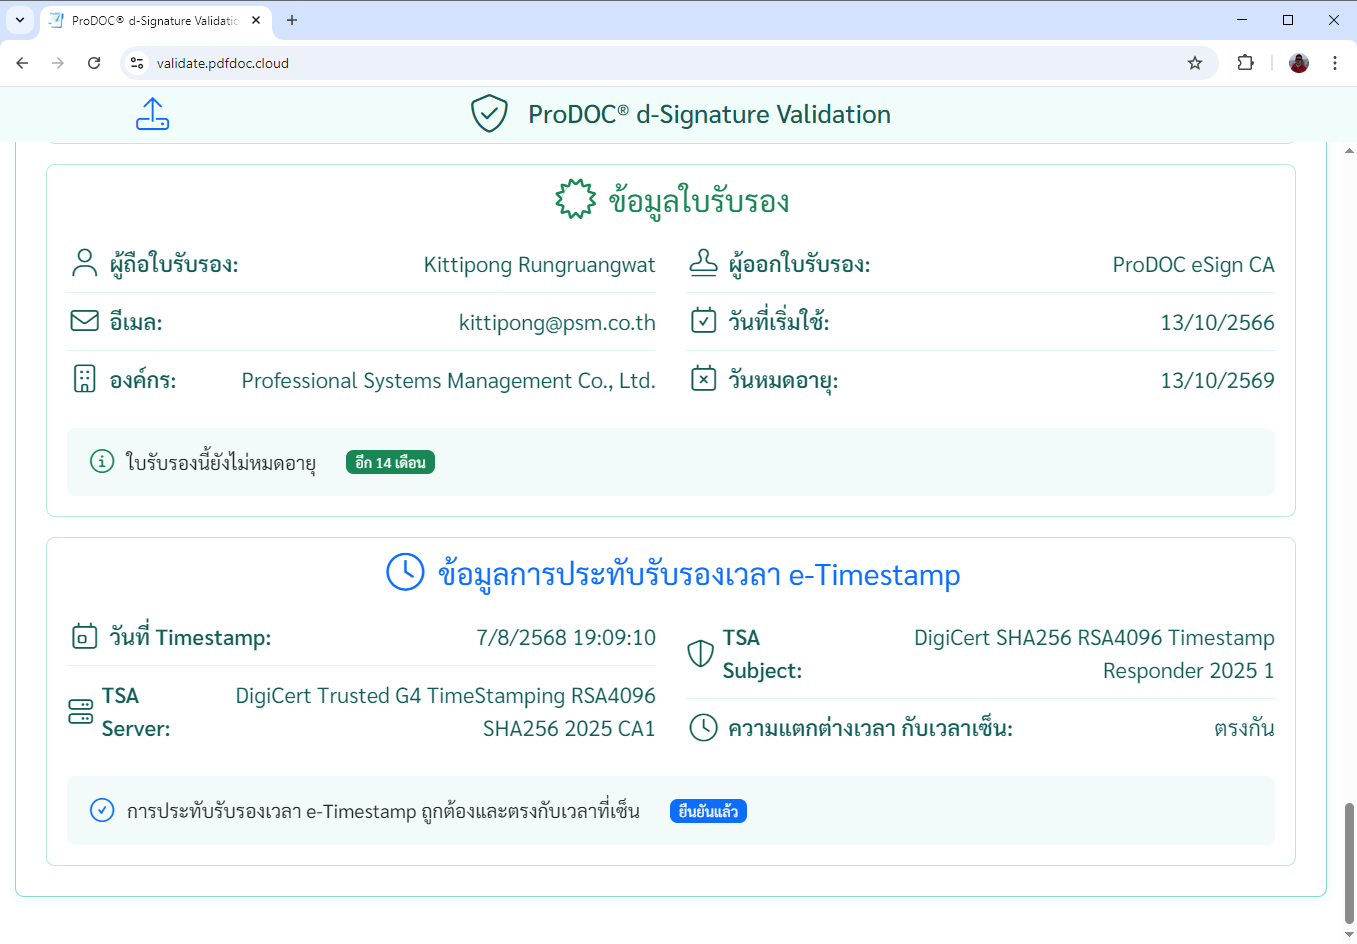Click the วันที่เริ่มใช้ label
The height and width of the screenshot is (944, 1357).
[779, 322]
